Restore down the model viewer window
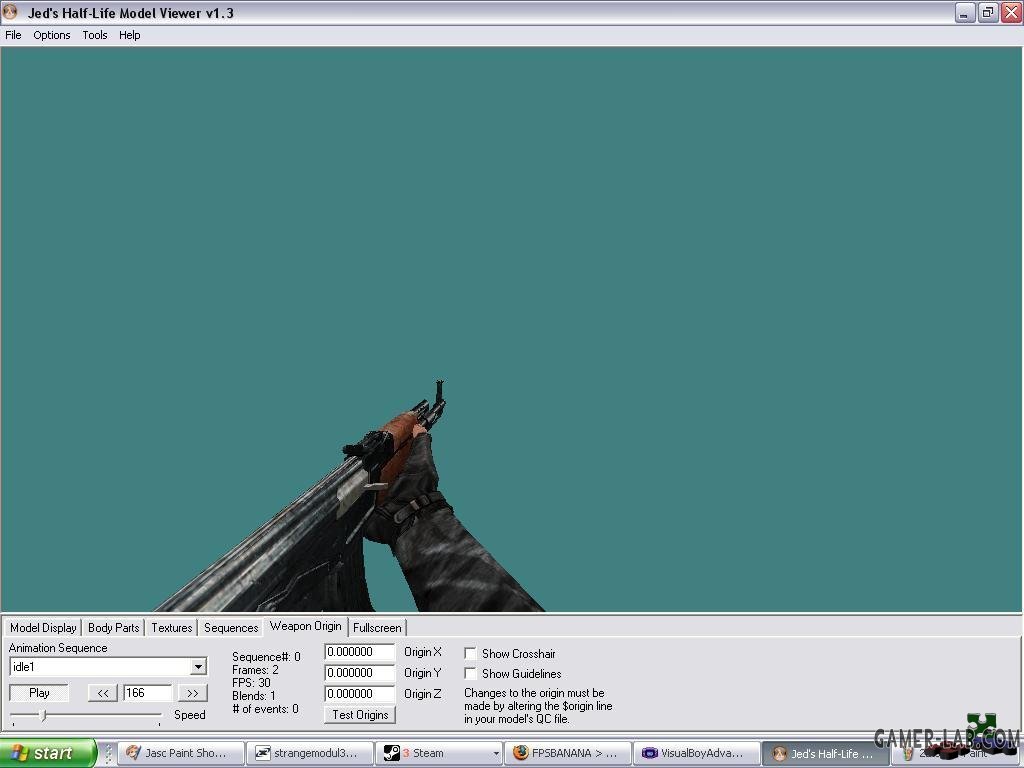1024x768 pixels. coord(987,12)
